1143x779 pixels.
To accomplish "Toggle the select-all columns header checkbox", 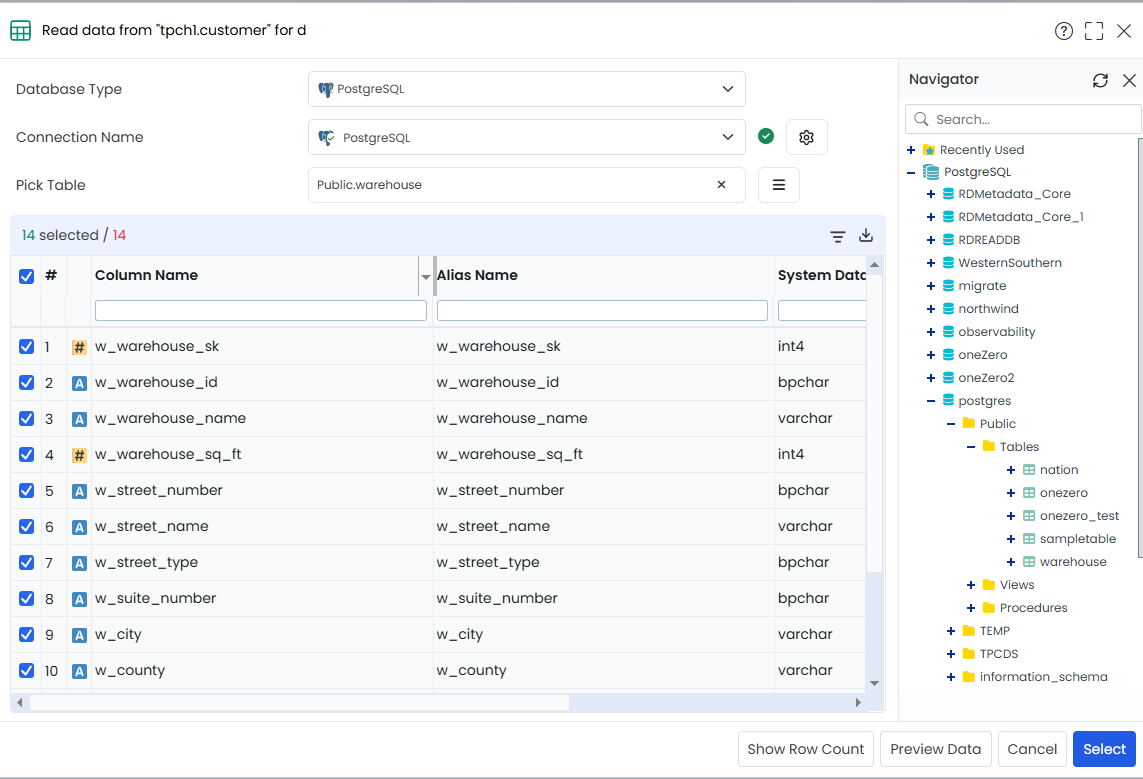I will (x=26, y=276).
